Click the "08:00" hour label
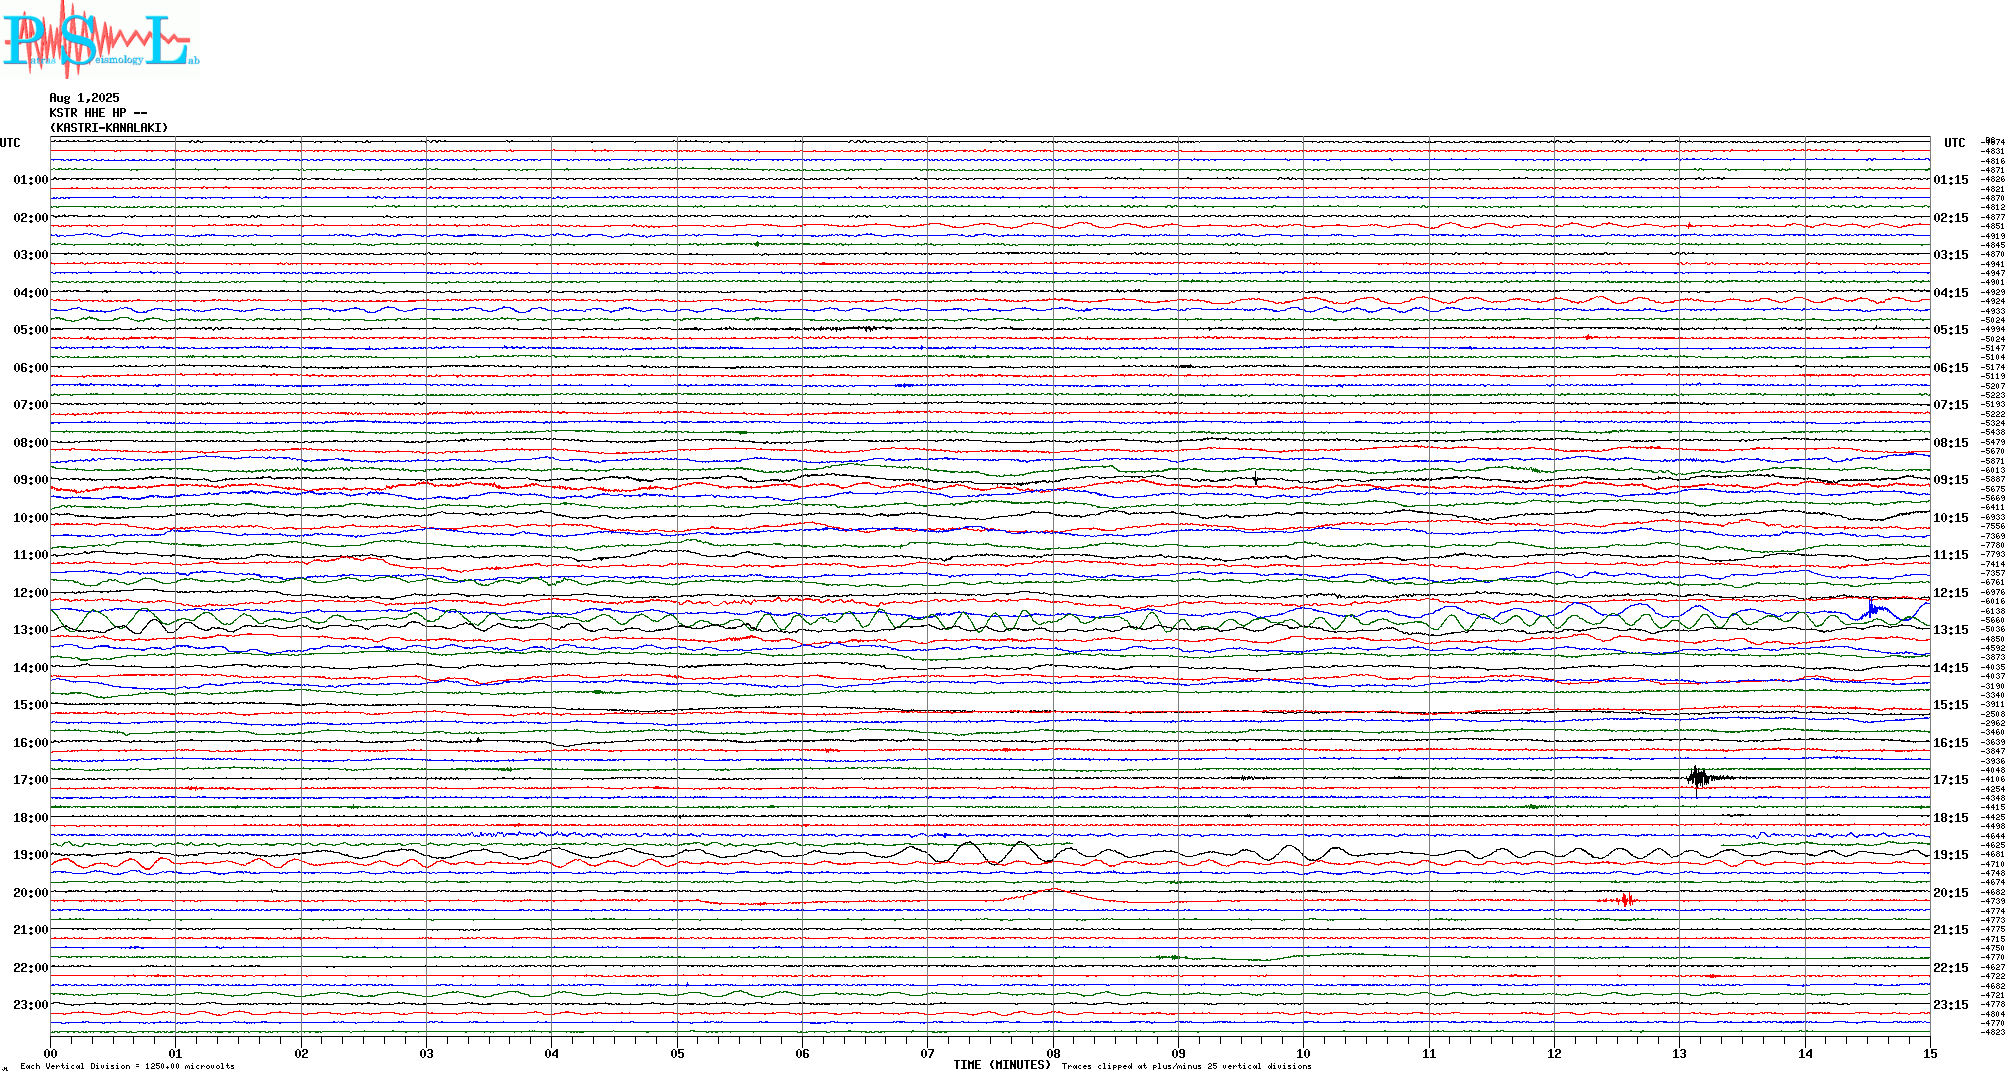The height and width of the screenshot is (1080, 2010). [x=30, y=443]
